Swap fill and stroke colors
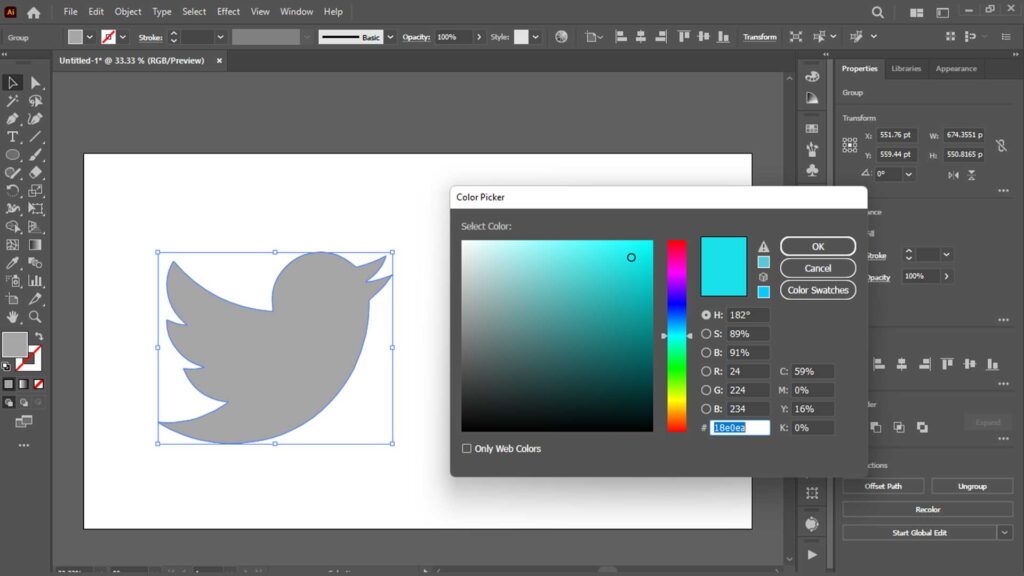Image resolution: width=1024 pixels, height=576 pixels. pyautogui.click(x=39, y=336)
